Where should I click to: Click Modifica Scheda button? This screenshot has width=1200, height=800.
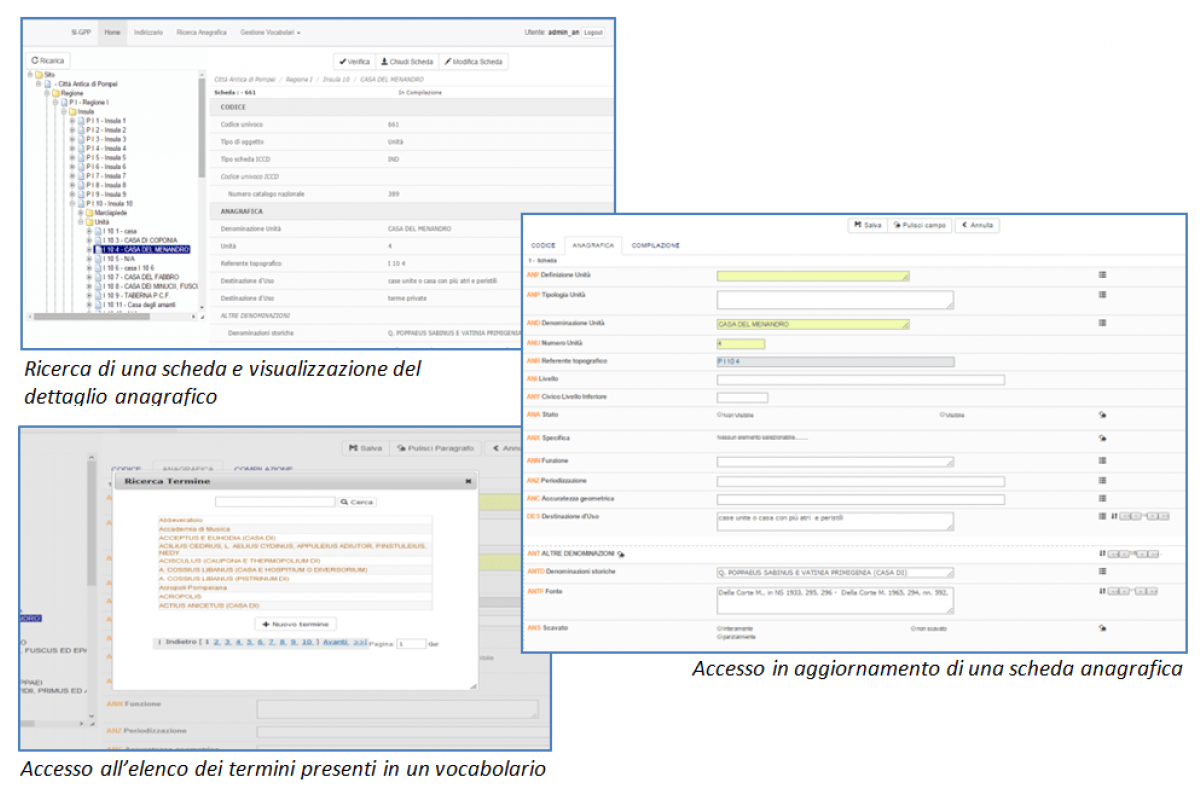tap(474, 61)
